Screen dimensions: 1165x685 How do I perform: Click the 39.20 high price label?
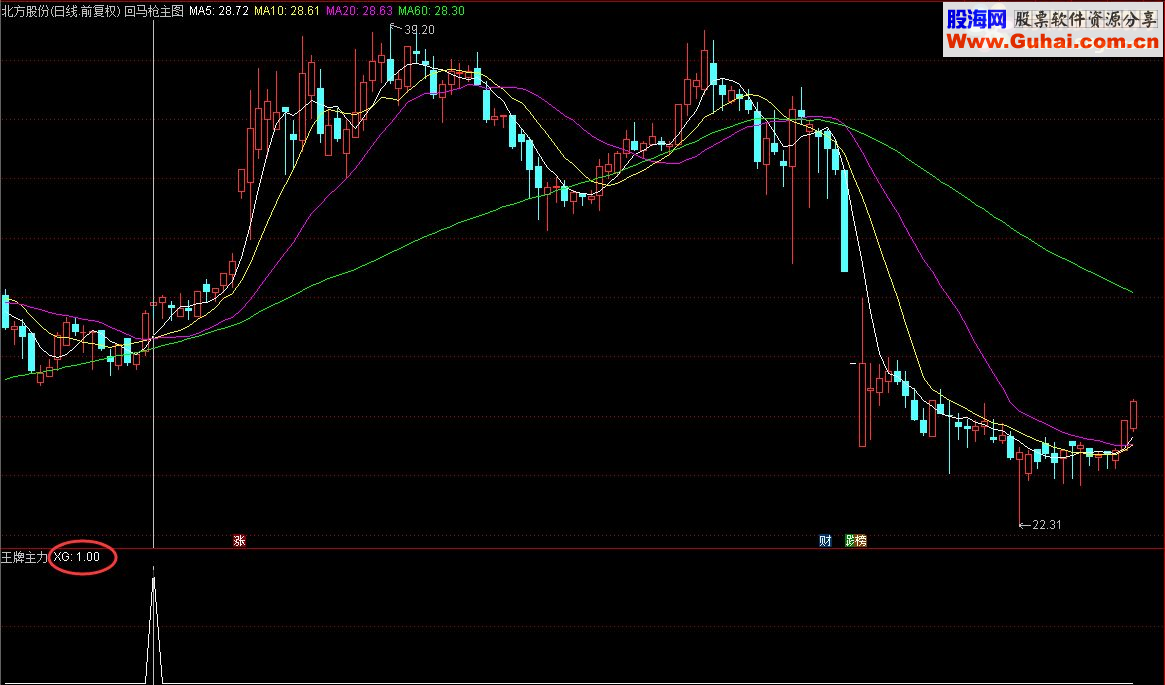click(x=419, y=30)
